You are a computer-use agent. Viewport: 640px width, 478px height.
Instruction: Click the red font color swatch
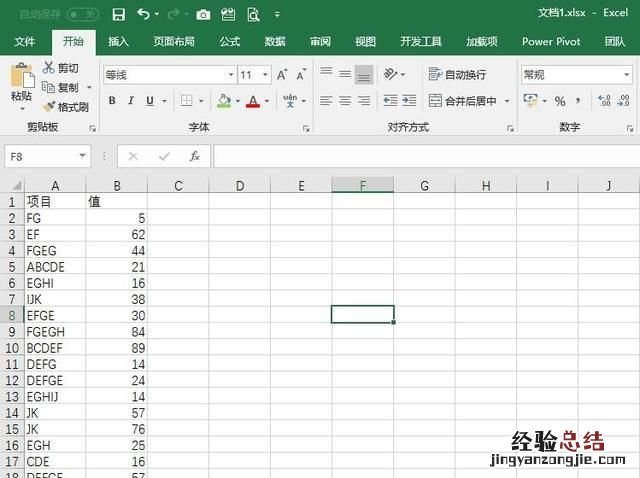pos(252,101)
